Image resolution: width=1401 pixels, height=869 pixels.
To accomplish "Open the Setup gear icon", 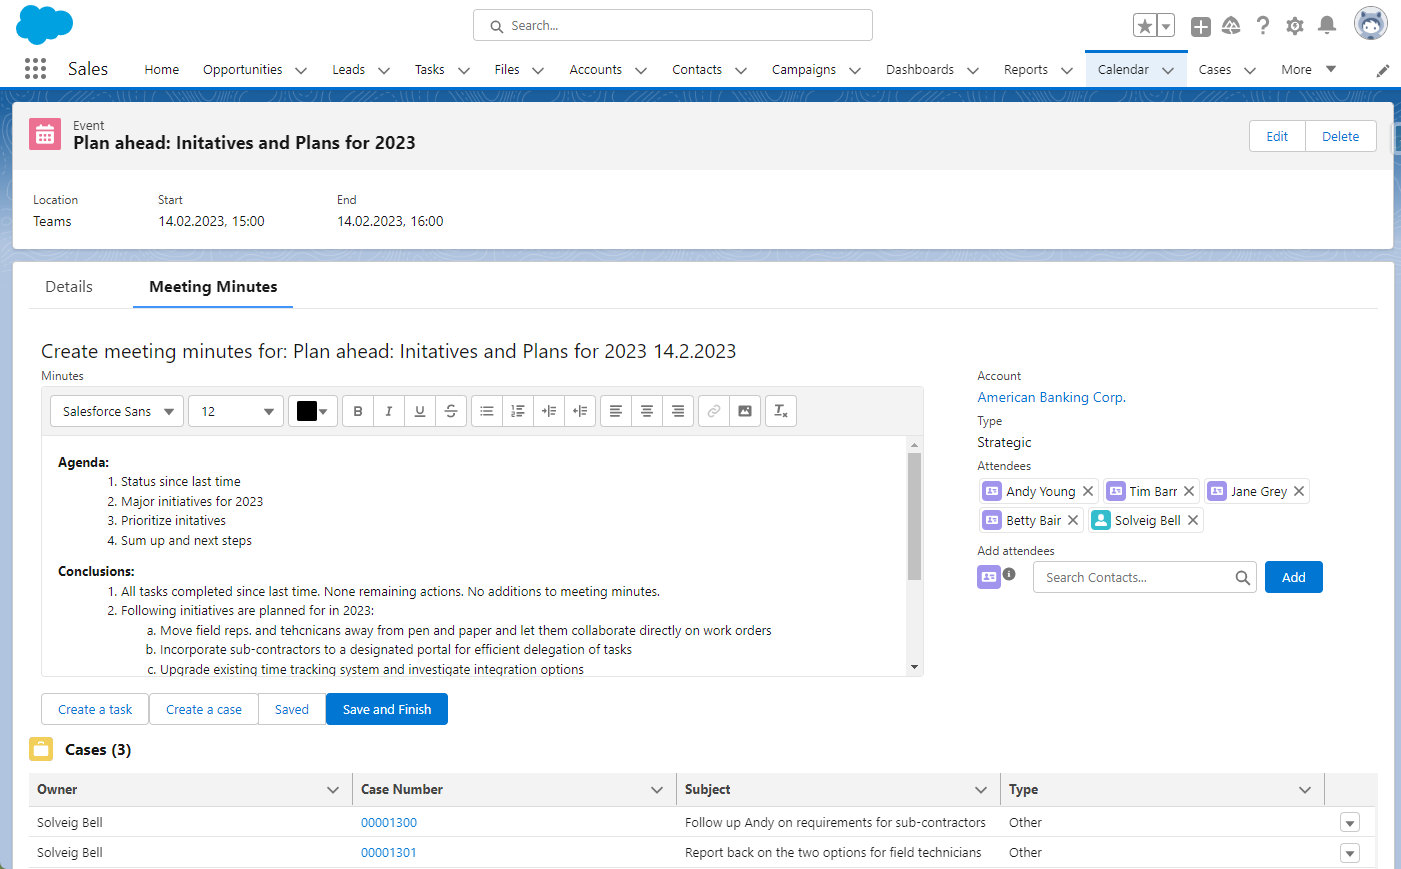I will pyautogui.click(x=1295, y=26).
